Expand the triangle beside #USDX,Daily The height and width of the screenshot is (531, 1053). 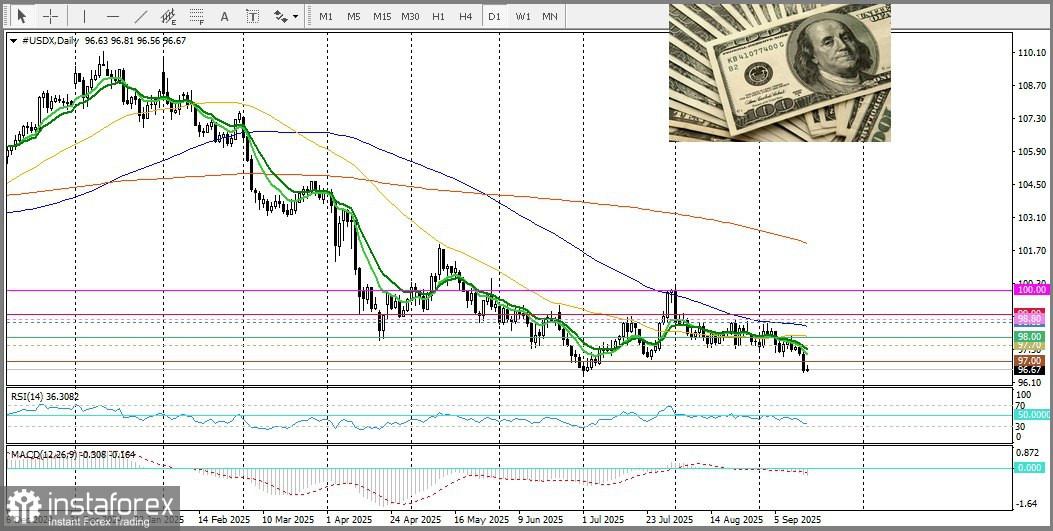pyautogui.click(x=14, y=41)
